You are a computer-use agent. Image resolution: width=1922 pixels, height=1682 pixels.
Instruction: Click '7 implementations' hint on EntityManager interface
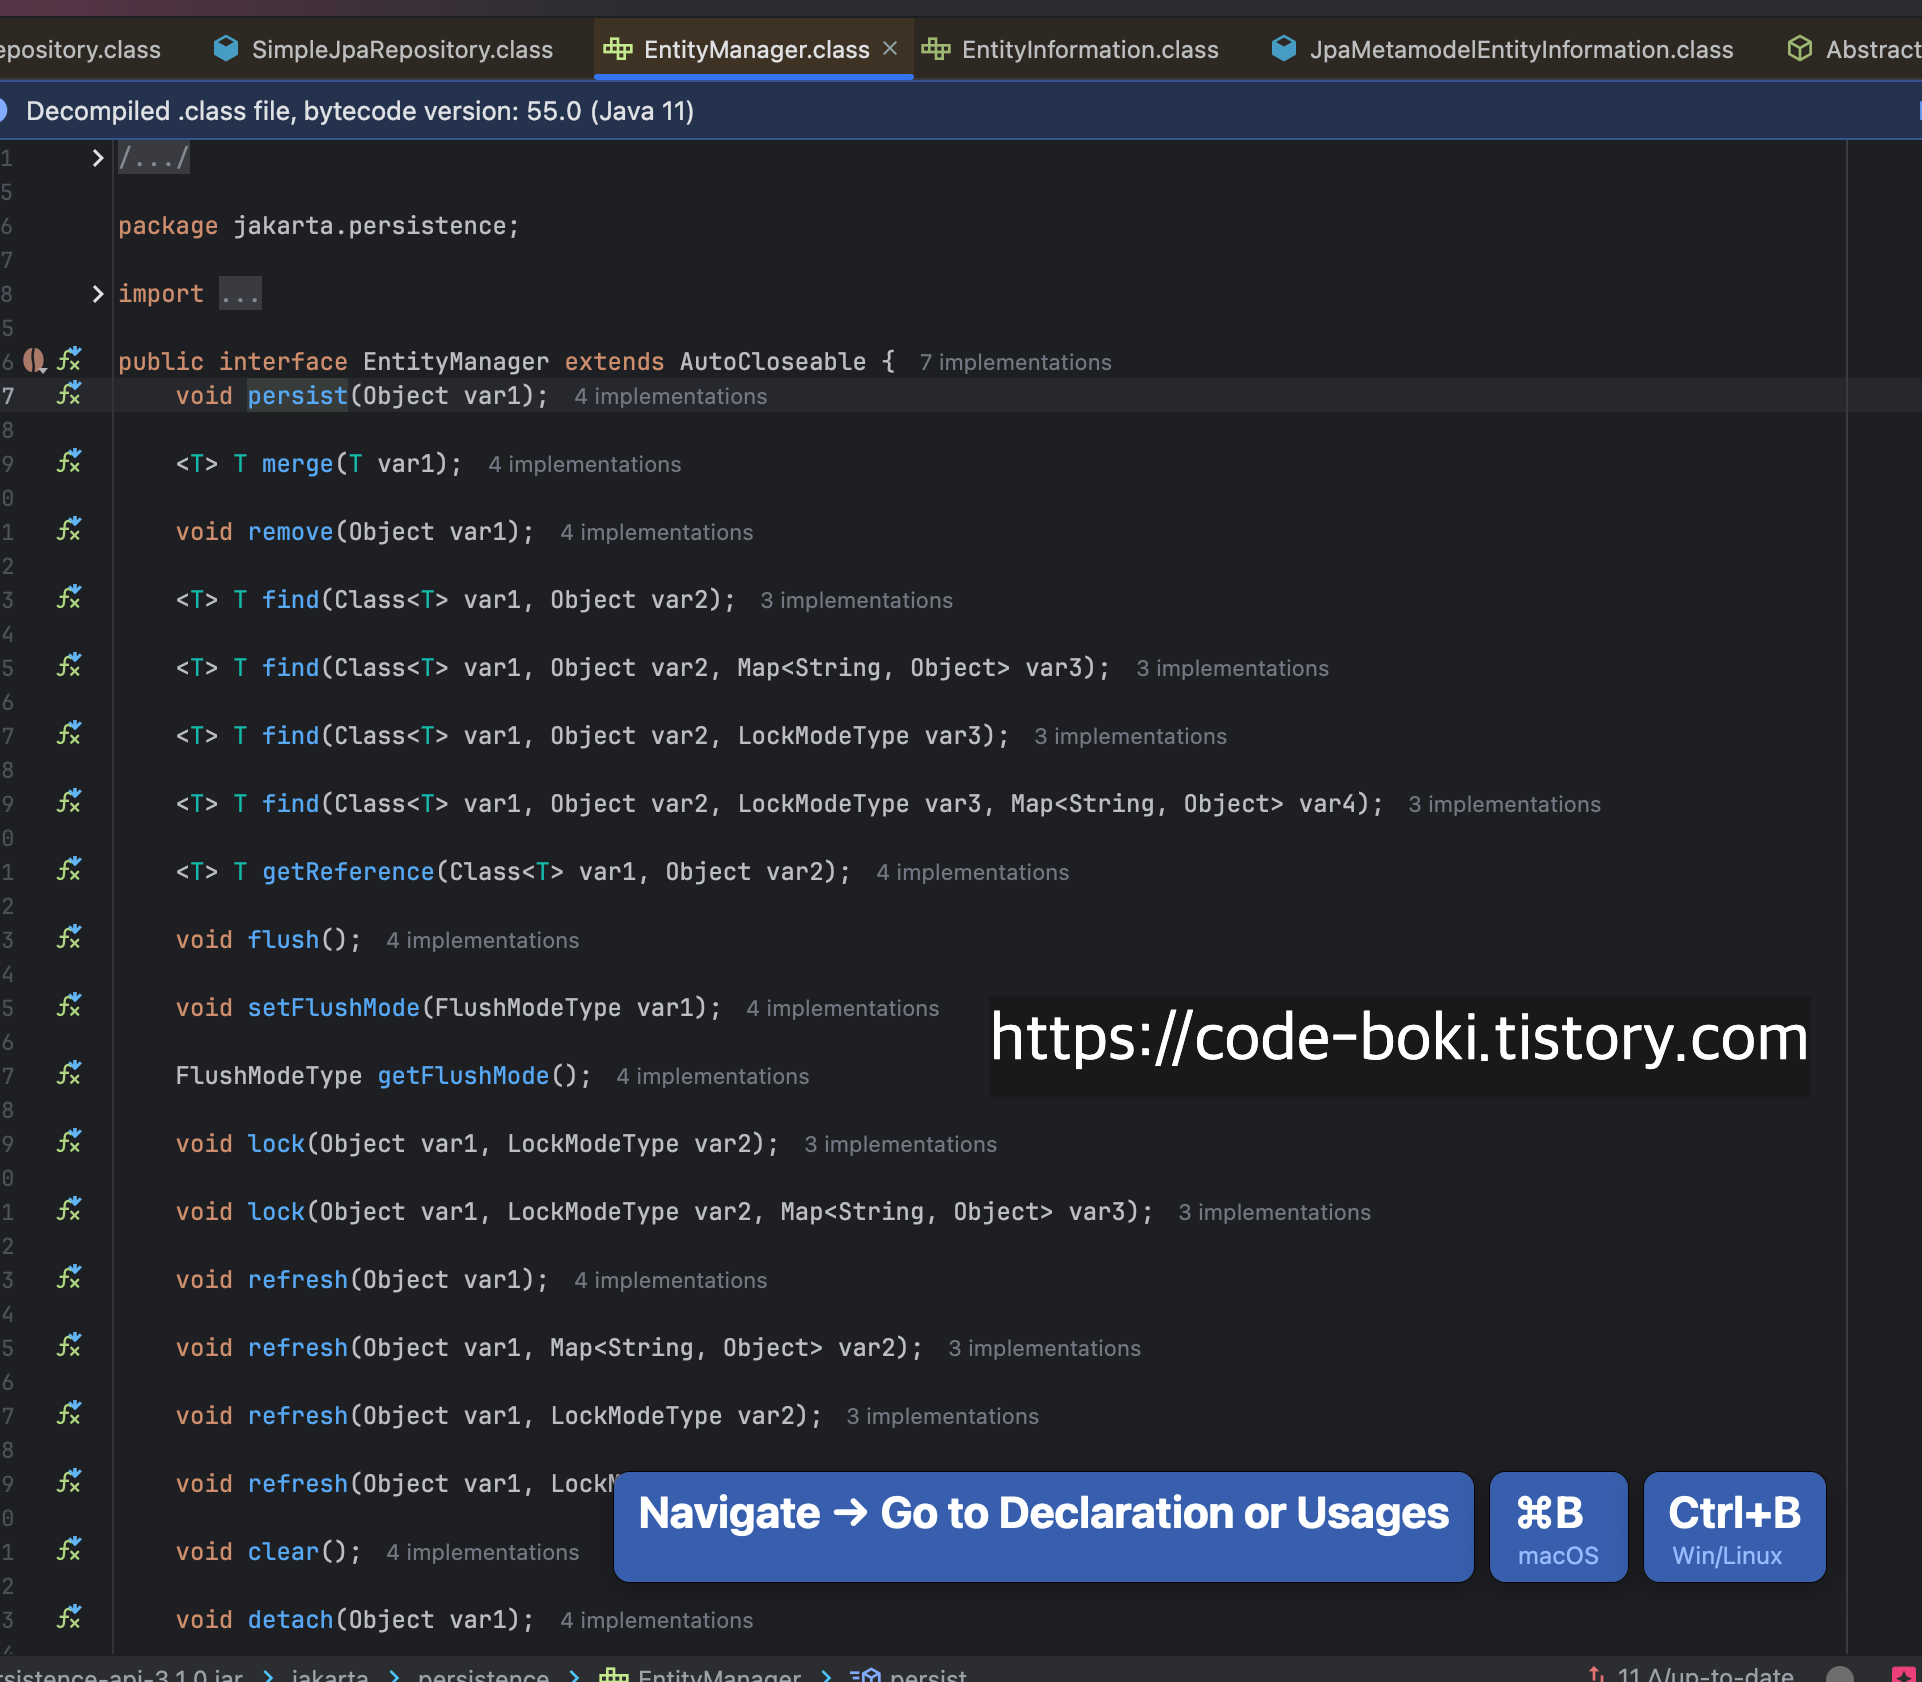[1015, 362]
